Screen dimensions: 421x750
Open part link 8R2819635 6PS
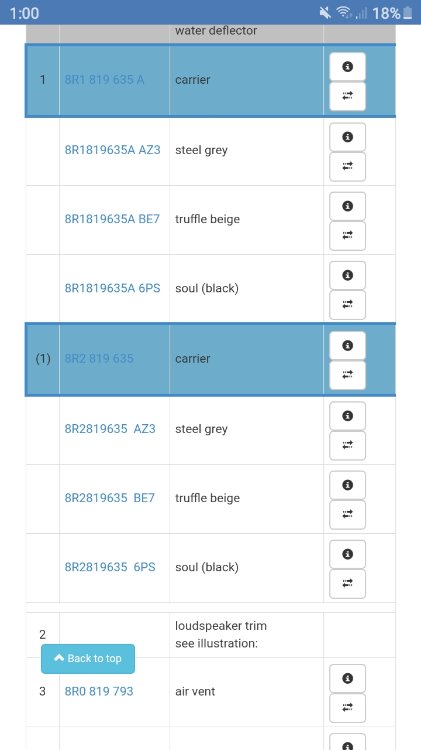point(110,567)
